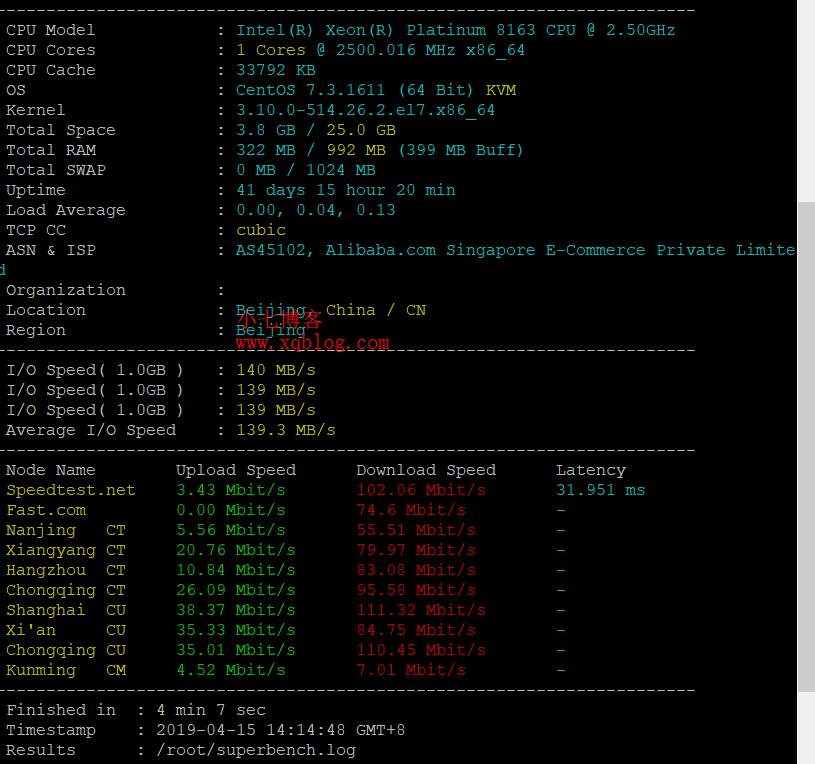Click the 'Hangzhou CT' node name
The image size is (815, 764).
point(65,570)
